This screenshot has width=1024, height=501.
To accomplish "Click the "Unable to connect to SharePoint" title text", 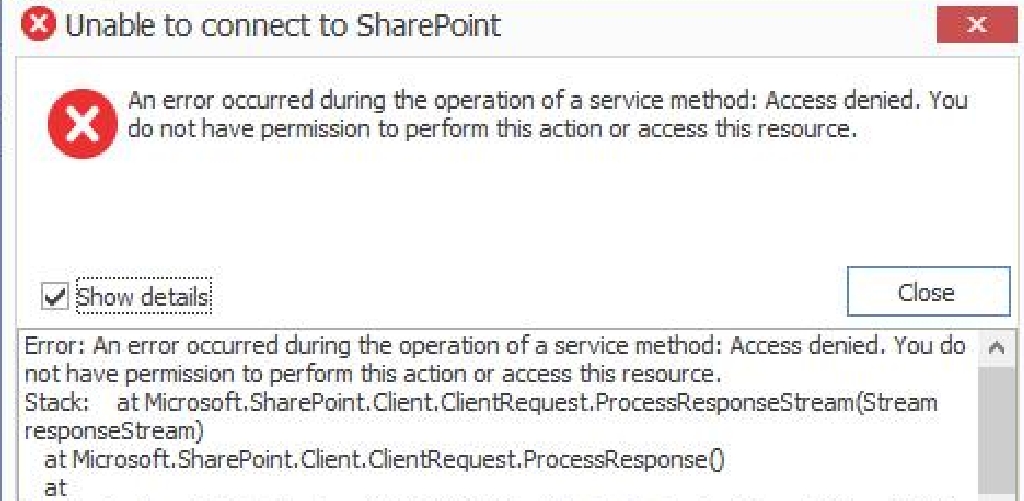I will (x=283, y=25).
